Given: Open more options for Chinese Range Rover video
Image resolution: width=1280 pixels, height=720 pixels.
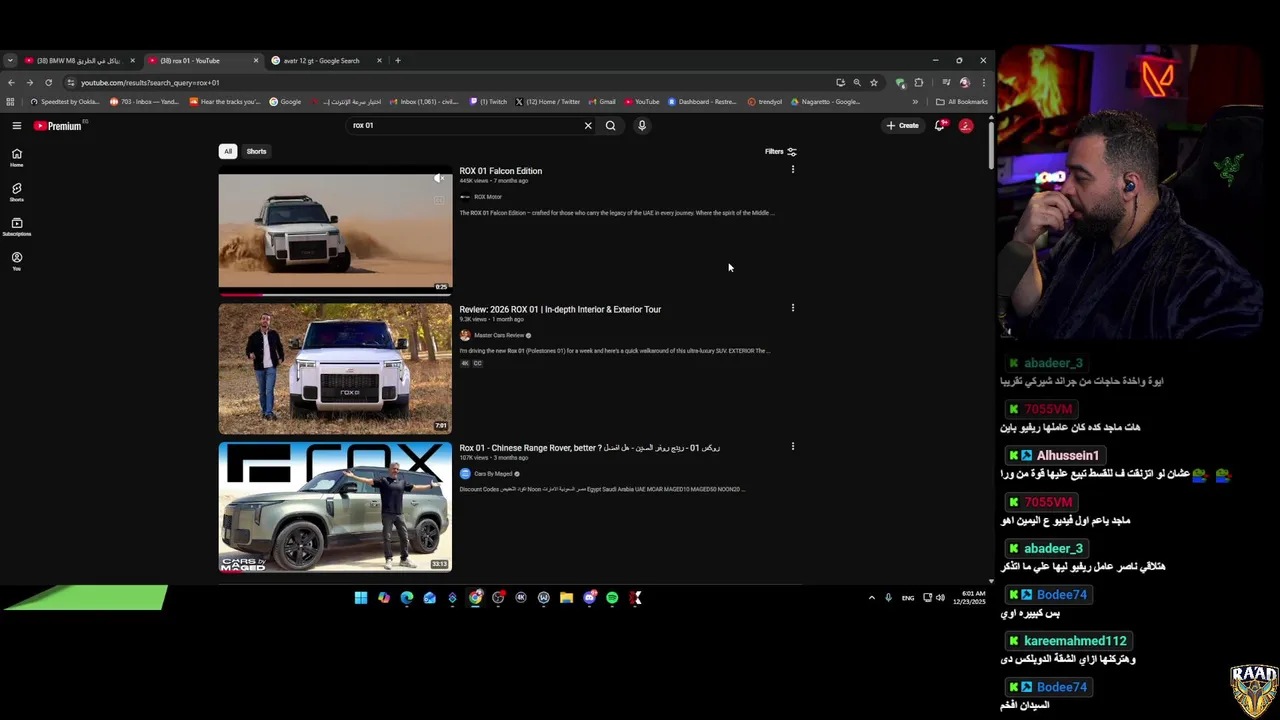Looking at the screenshot, I should click(x=793, y=447).
